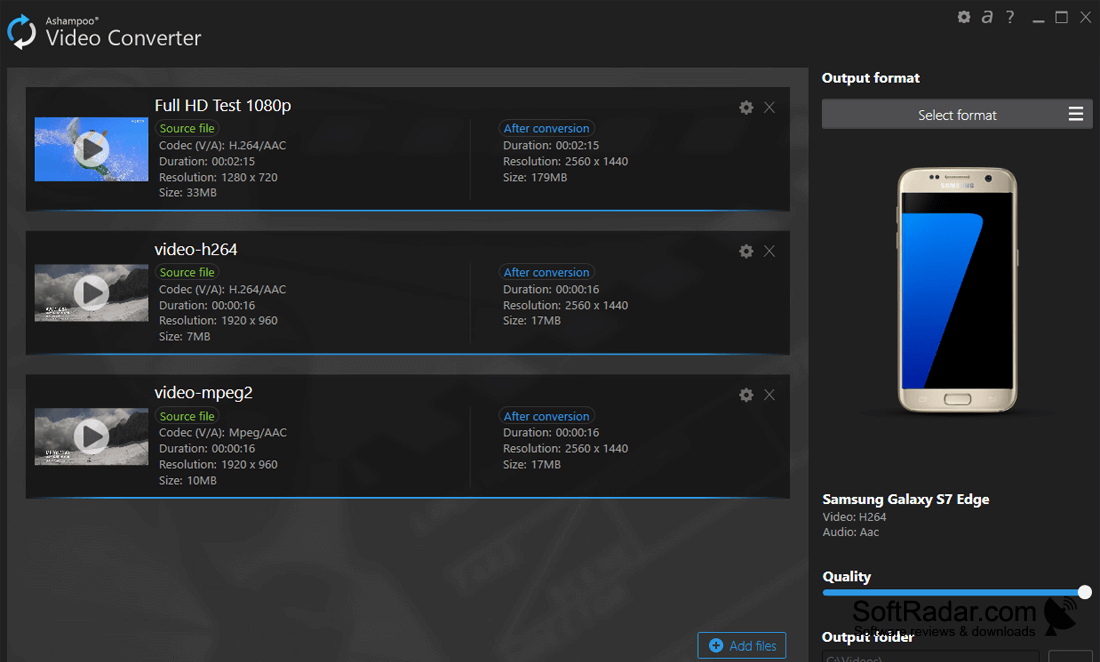Remove video-h264 from the list

point(770,251)
